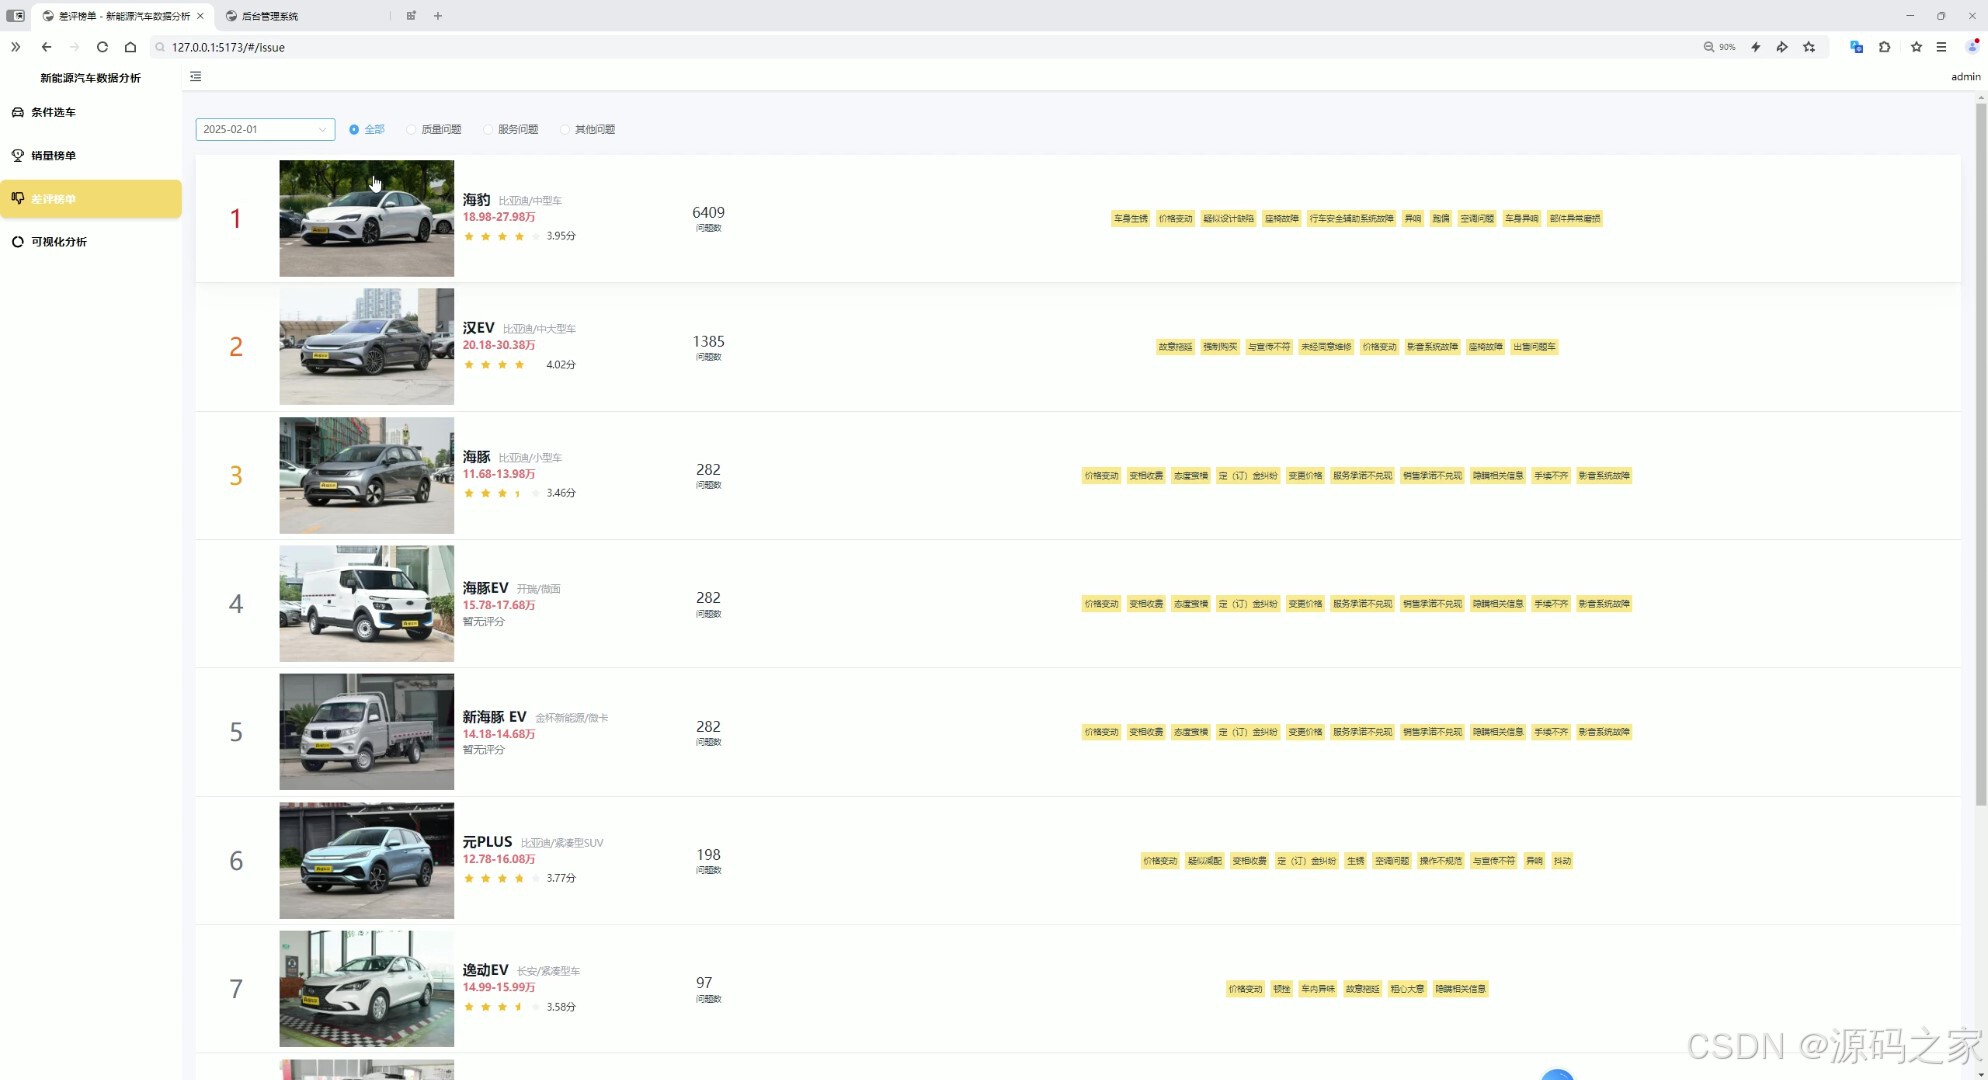Click the 汉EV car name link
Image resolution: width=1988 pixels, height=1080 pixels.
[x=478, y=328]
